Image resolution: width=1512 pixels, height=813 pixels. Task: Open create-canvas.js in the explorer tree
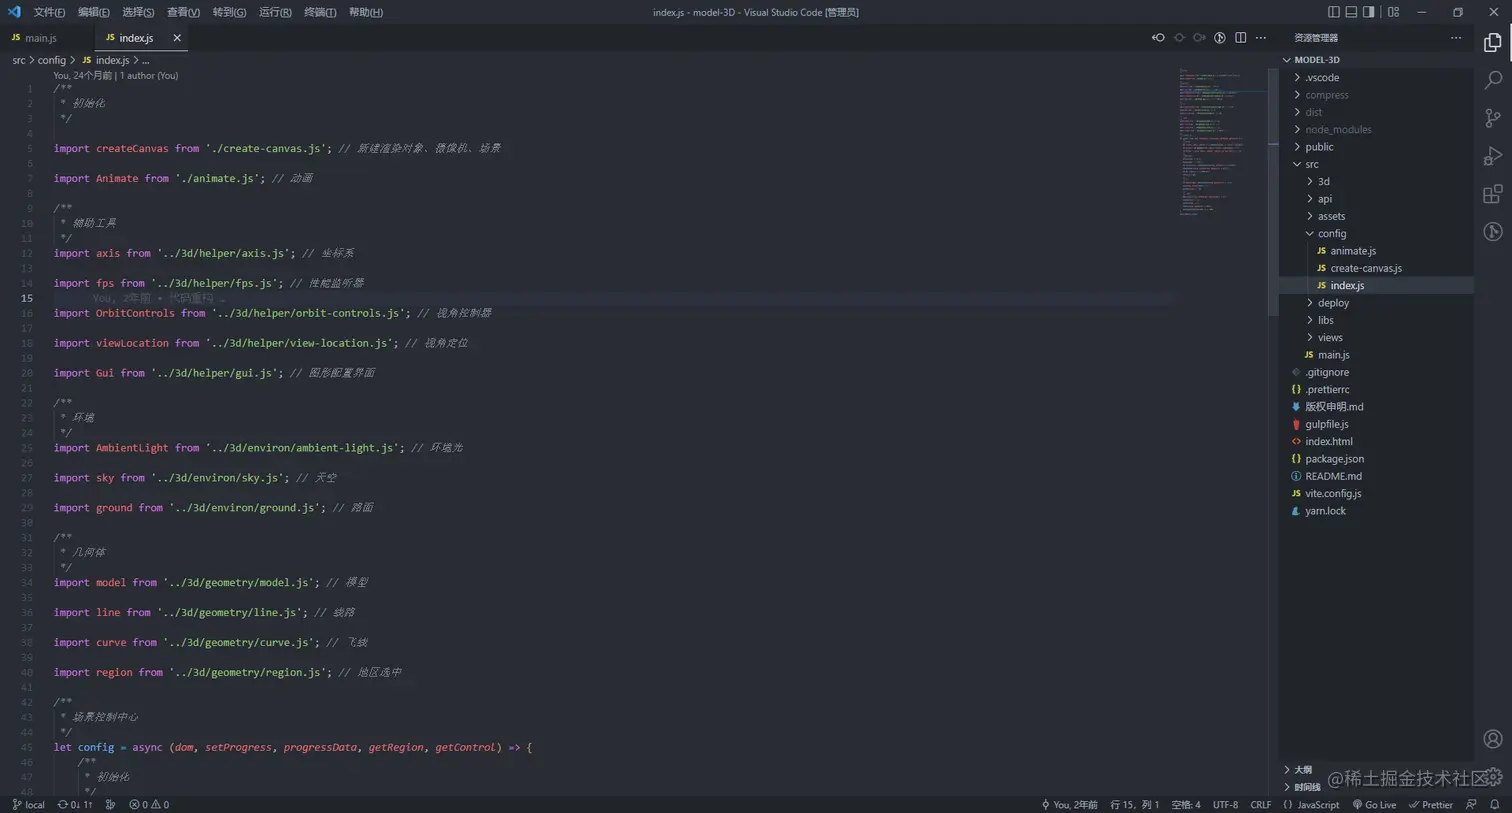[x=1376, y=268]
